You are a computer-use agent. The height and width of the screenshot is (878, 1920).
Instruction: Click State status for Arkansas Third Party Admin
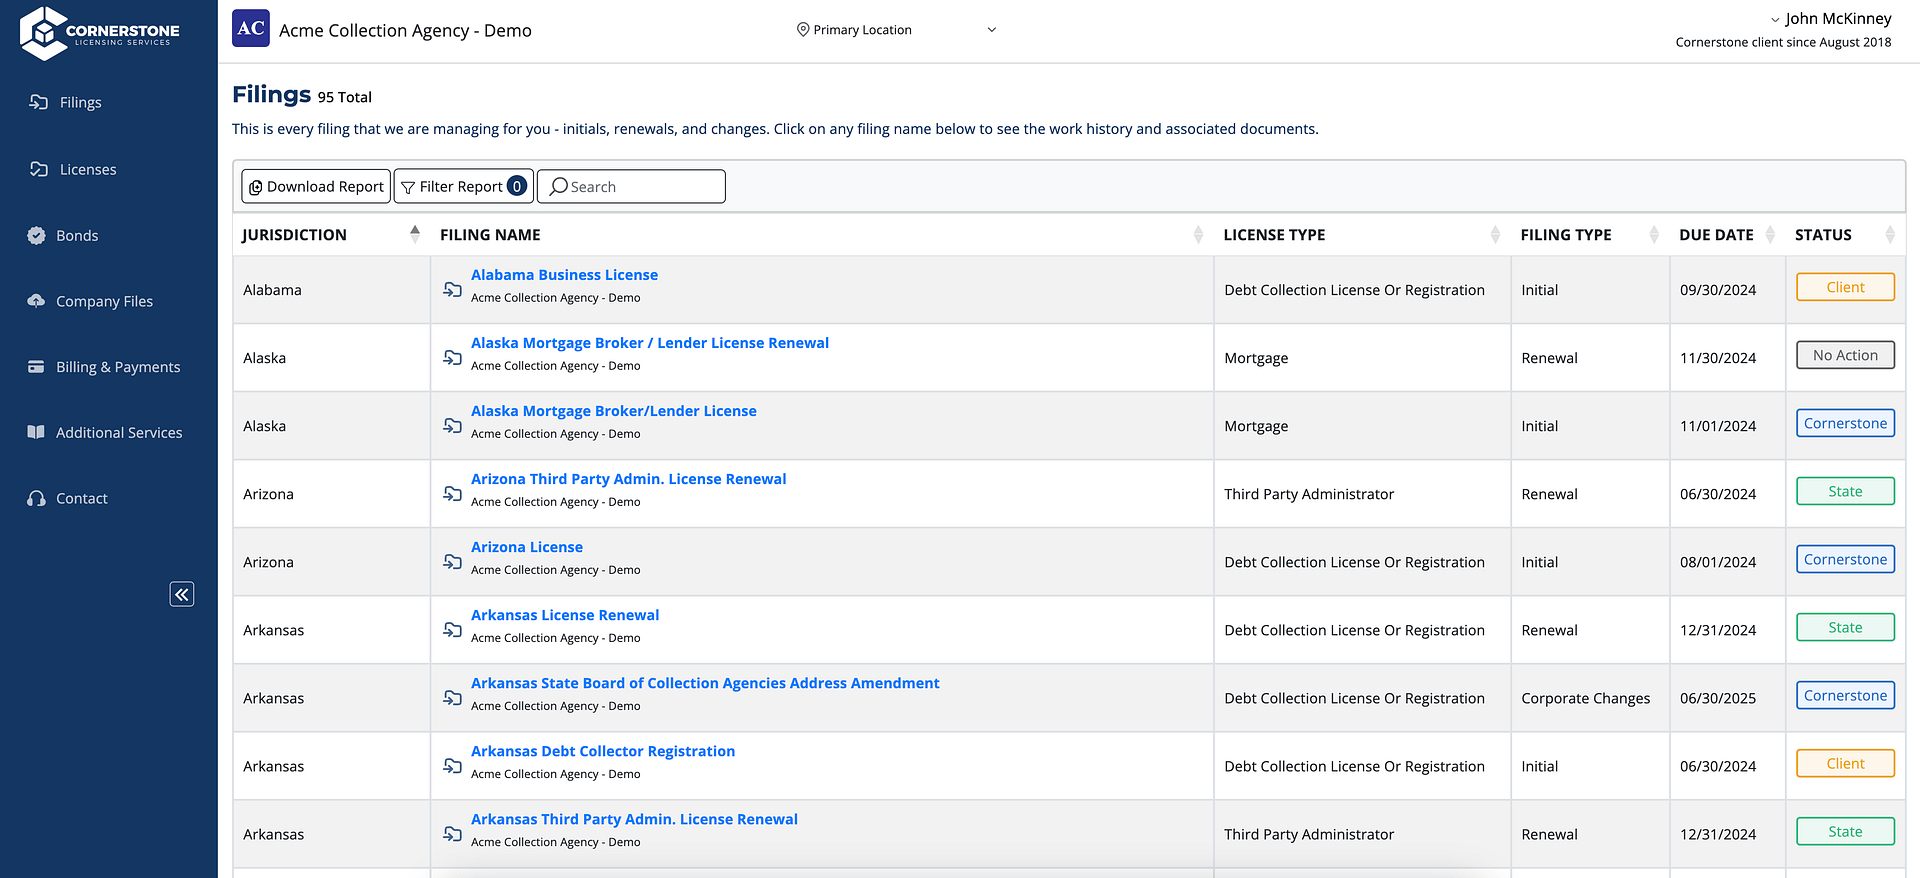pos(1845,831)
